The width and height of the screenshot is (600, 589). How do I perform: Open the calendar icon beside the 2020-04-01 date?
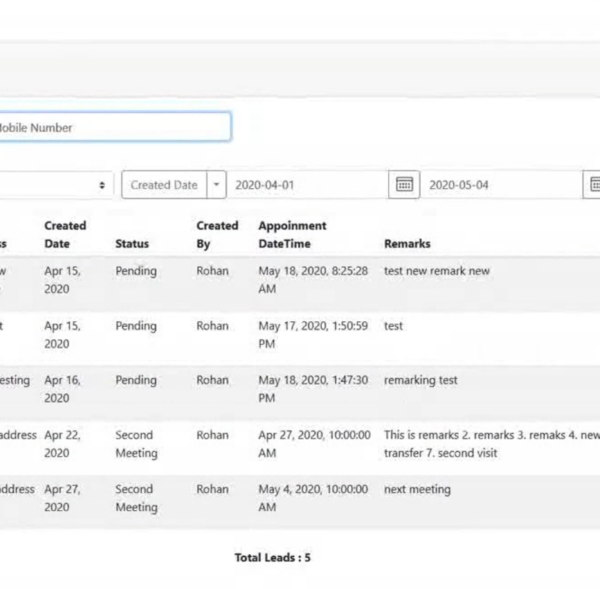coord(404,185)
